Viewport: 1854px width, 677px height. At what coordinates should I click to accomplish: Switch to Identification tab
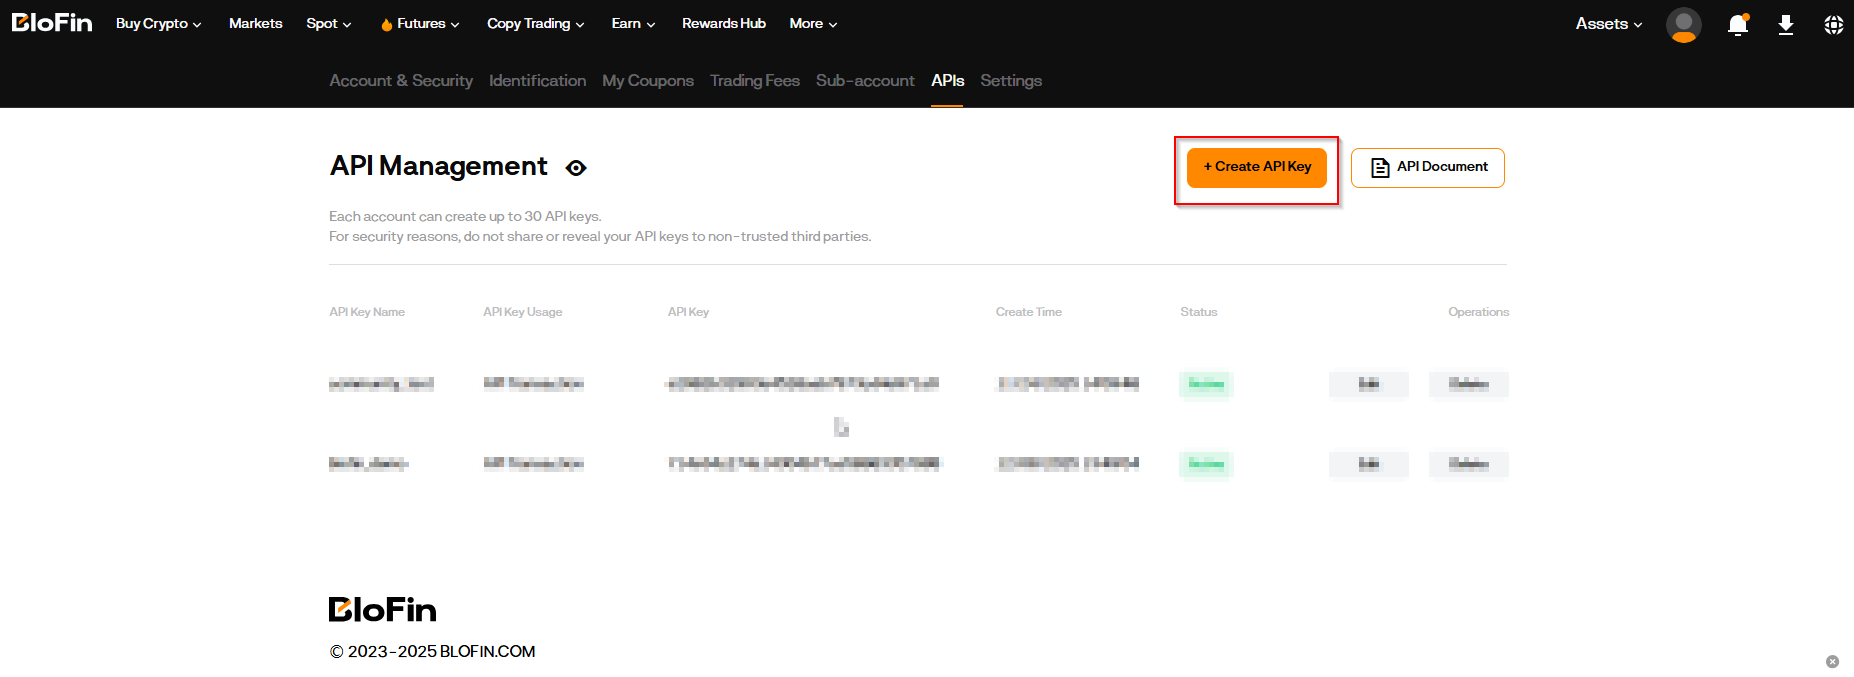(538, 81)
